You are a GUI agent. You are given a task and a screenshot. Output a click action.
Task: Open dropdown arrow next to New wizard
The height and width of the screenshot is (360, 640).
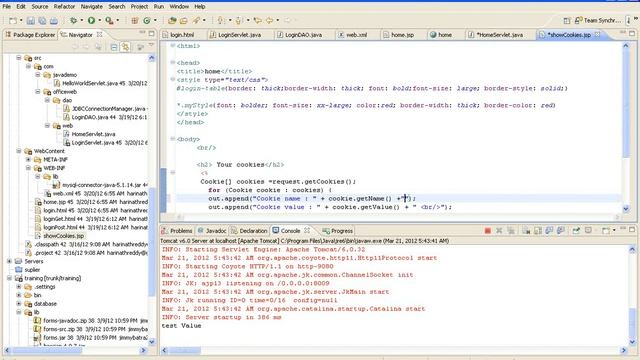click(21, 20)
